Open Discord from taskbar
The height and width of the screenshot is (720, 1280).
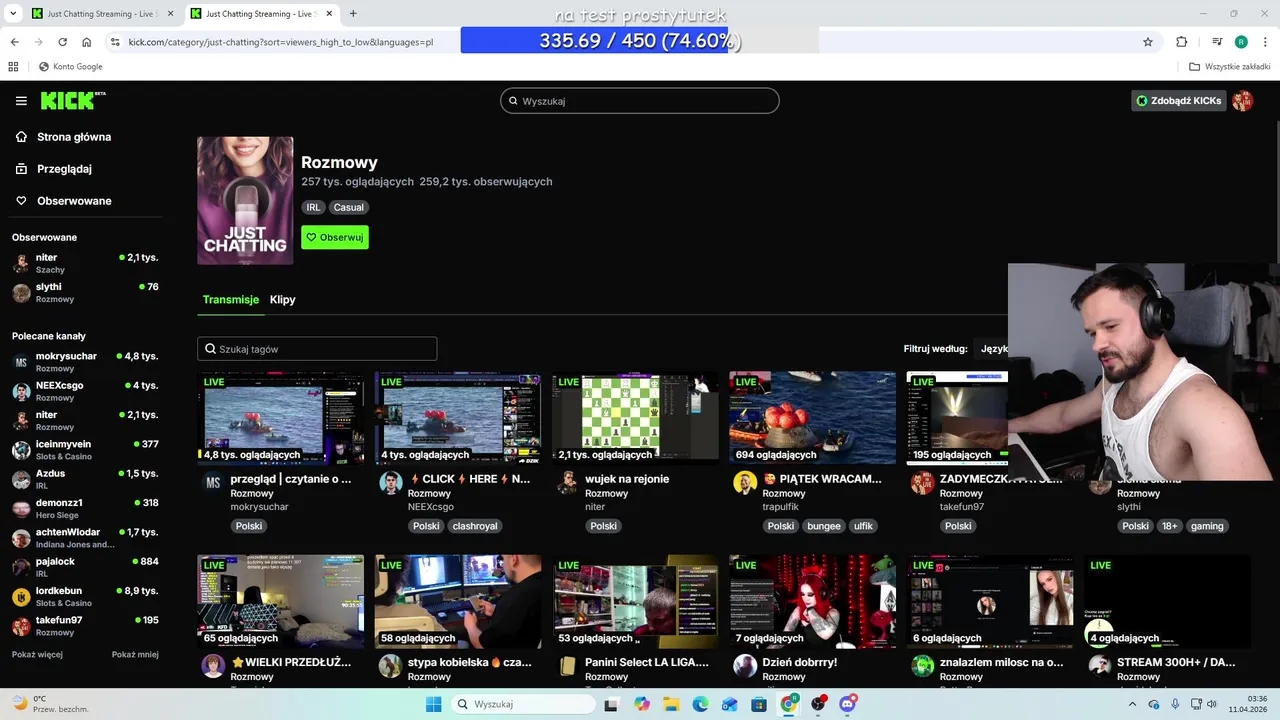coord(848,704)
